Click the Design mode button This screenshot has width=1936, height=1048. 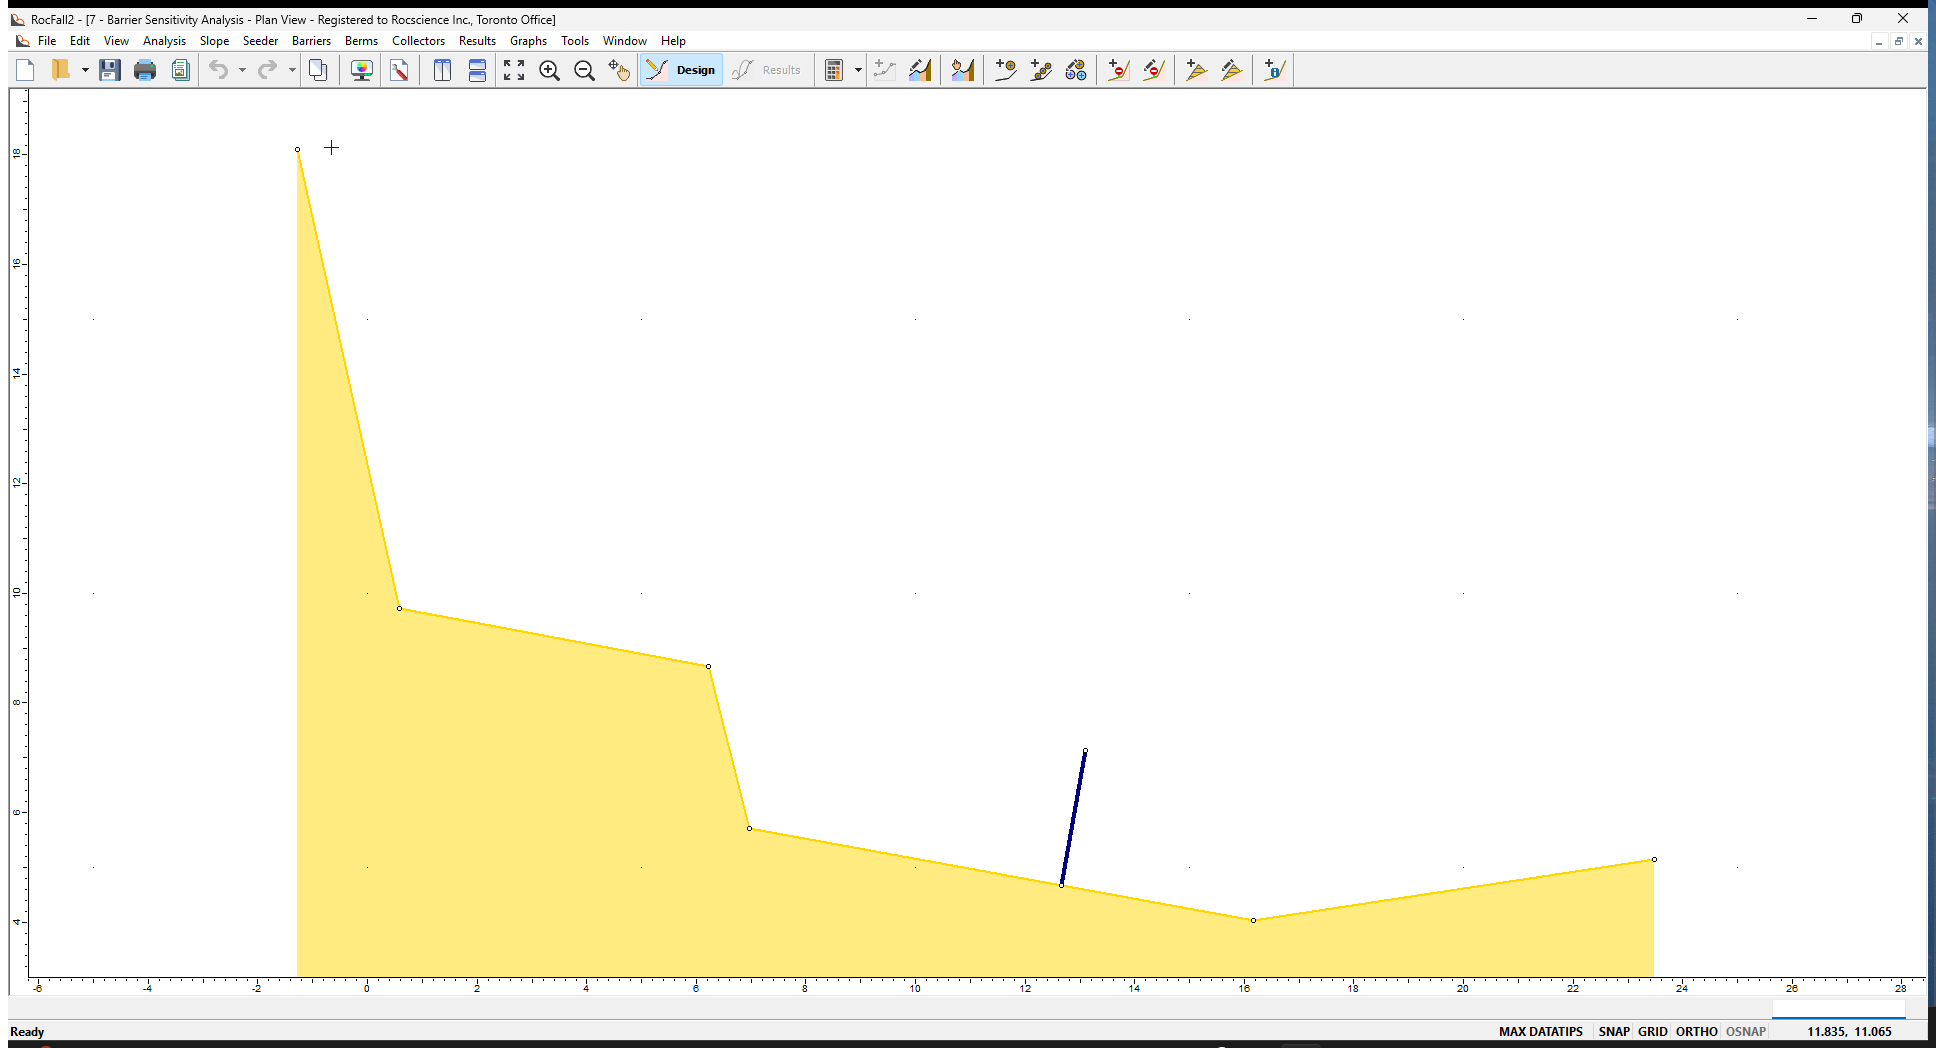(681, 70)
